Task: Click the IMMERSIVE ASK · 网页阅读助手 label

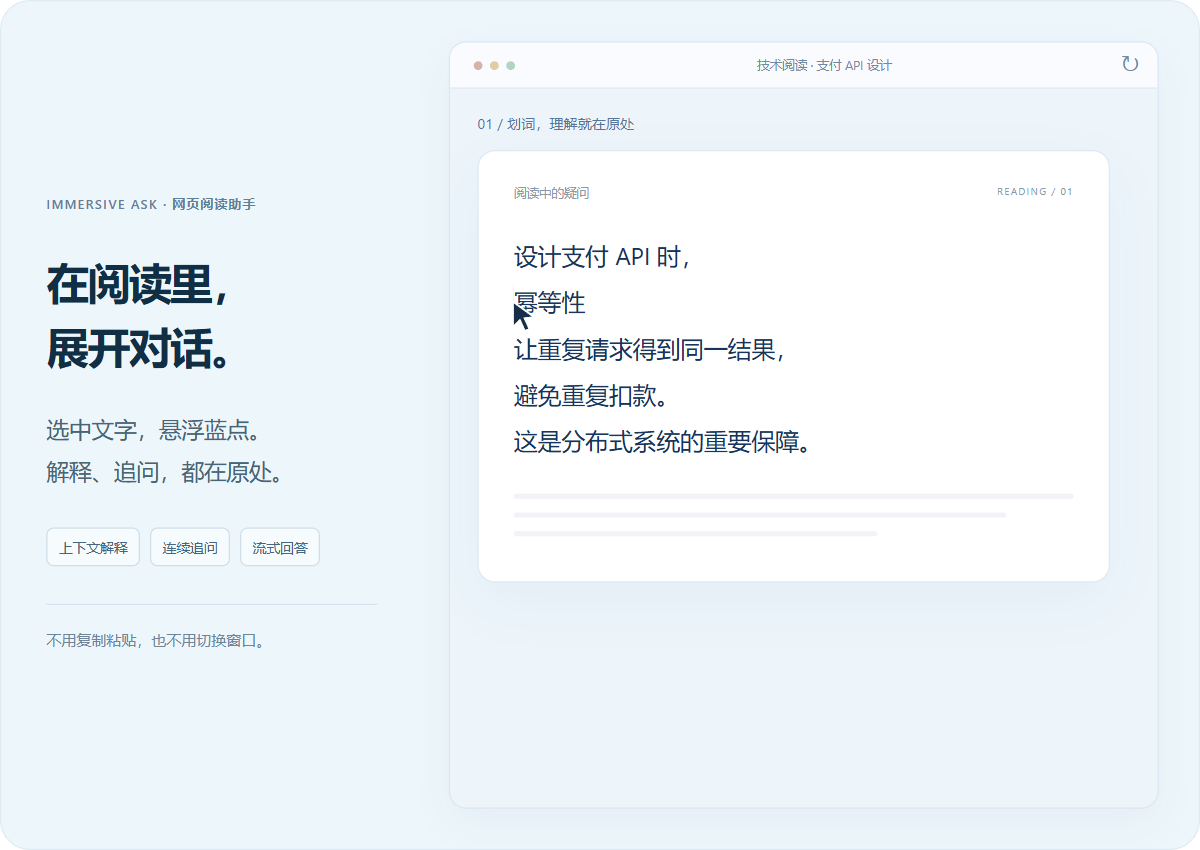Action: coord(151,204)
